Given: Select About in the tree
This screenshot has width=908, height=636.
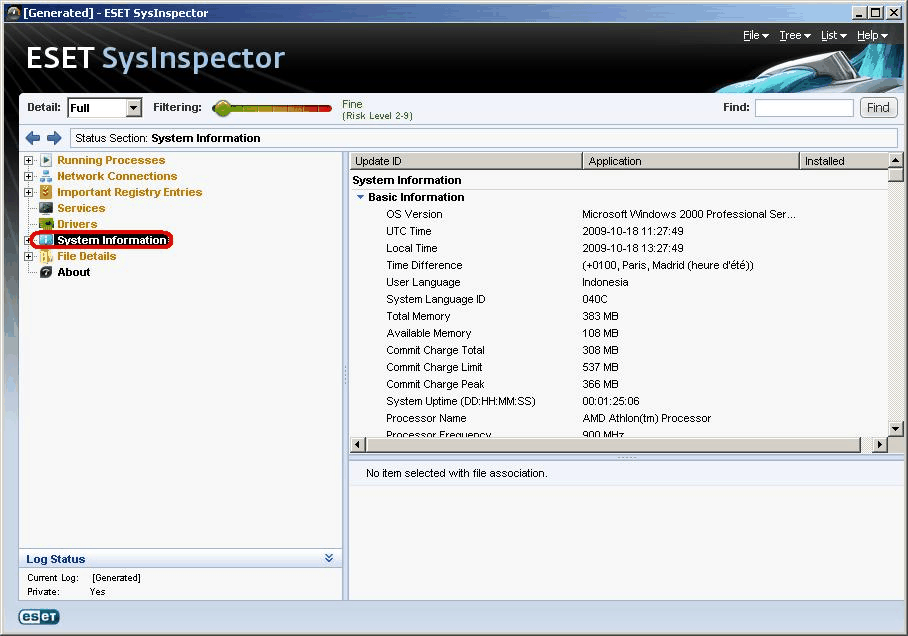Looking at the screenshot, I should click(74, 272).
